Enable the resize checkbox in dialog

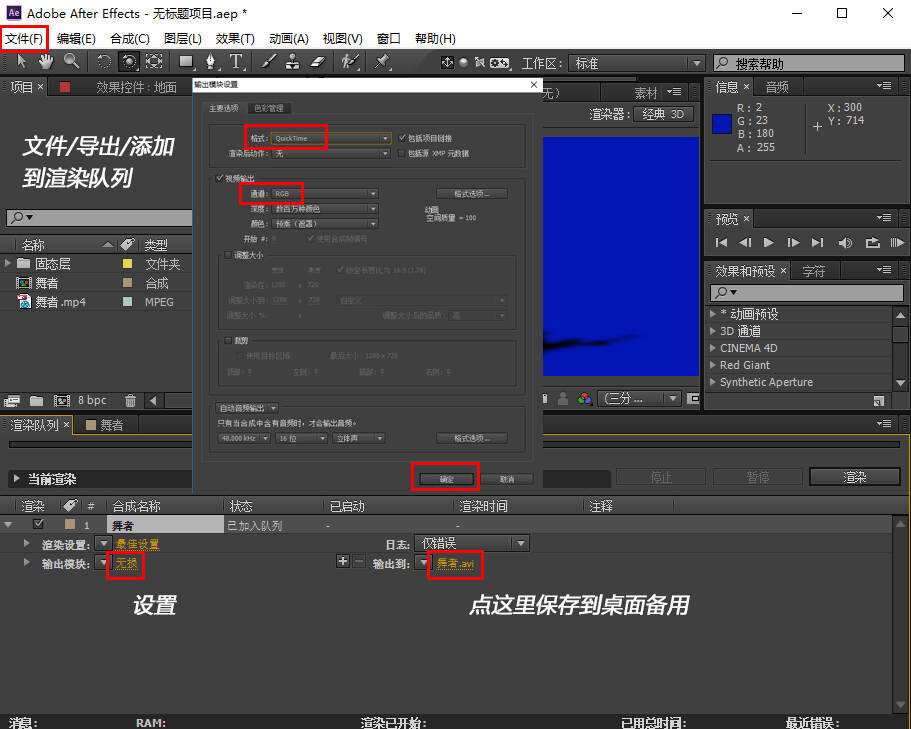click(228, 255)
